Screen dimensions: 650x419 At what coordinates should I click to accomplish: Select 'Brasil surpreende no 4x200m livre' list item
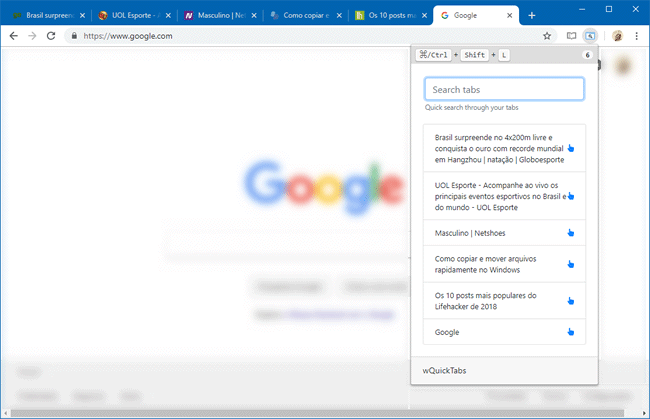504,148
